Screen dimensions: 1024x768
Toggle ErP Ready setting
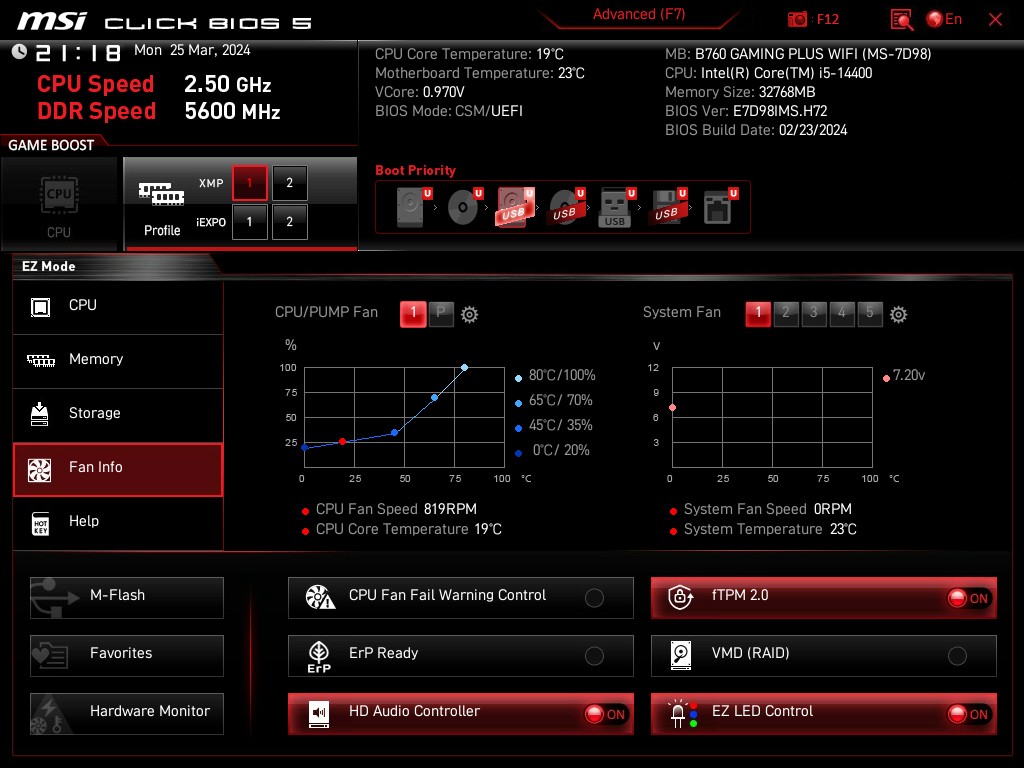[x=461, y=656]
